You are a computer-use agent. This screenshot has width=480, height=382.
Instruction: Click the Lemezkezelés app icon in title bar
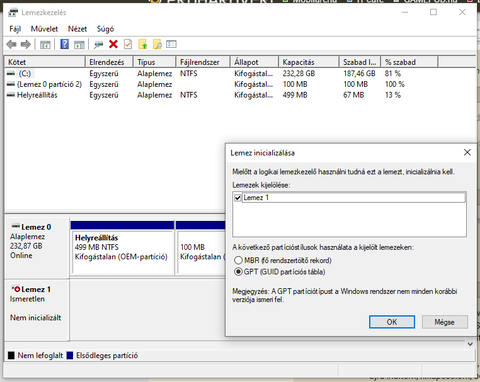click(x=13, y=13)
